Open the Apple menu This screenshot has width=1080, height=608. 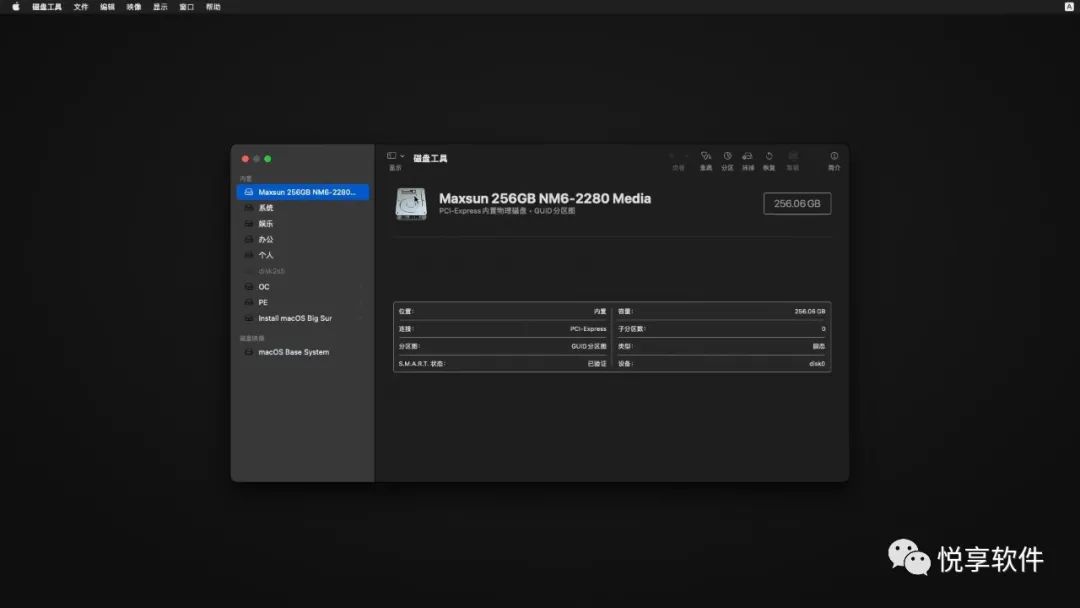[x=16, y=7]
